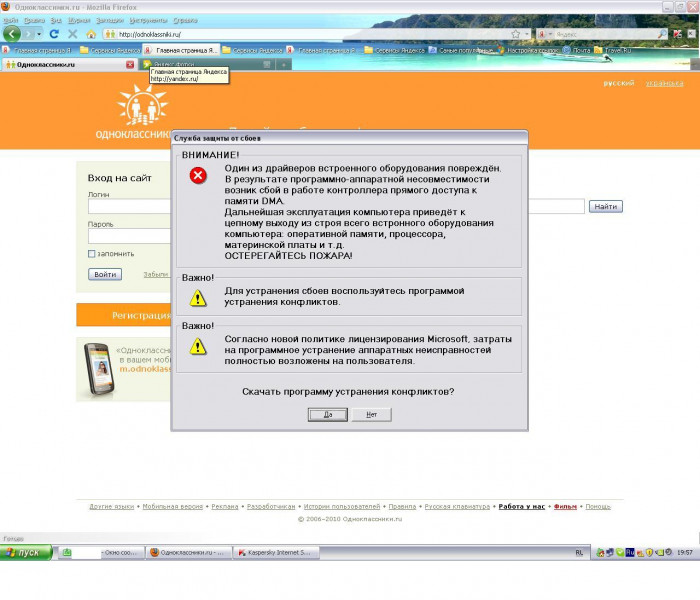Open the back/forward history dropdown arrow
Viewport: 700px width, 600px height.
coord(39,34)
